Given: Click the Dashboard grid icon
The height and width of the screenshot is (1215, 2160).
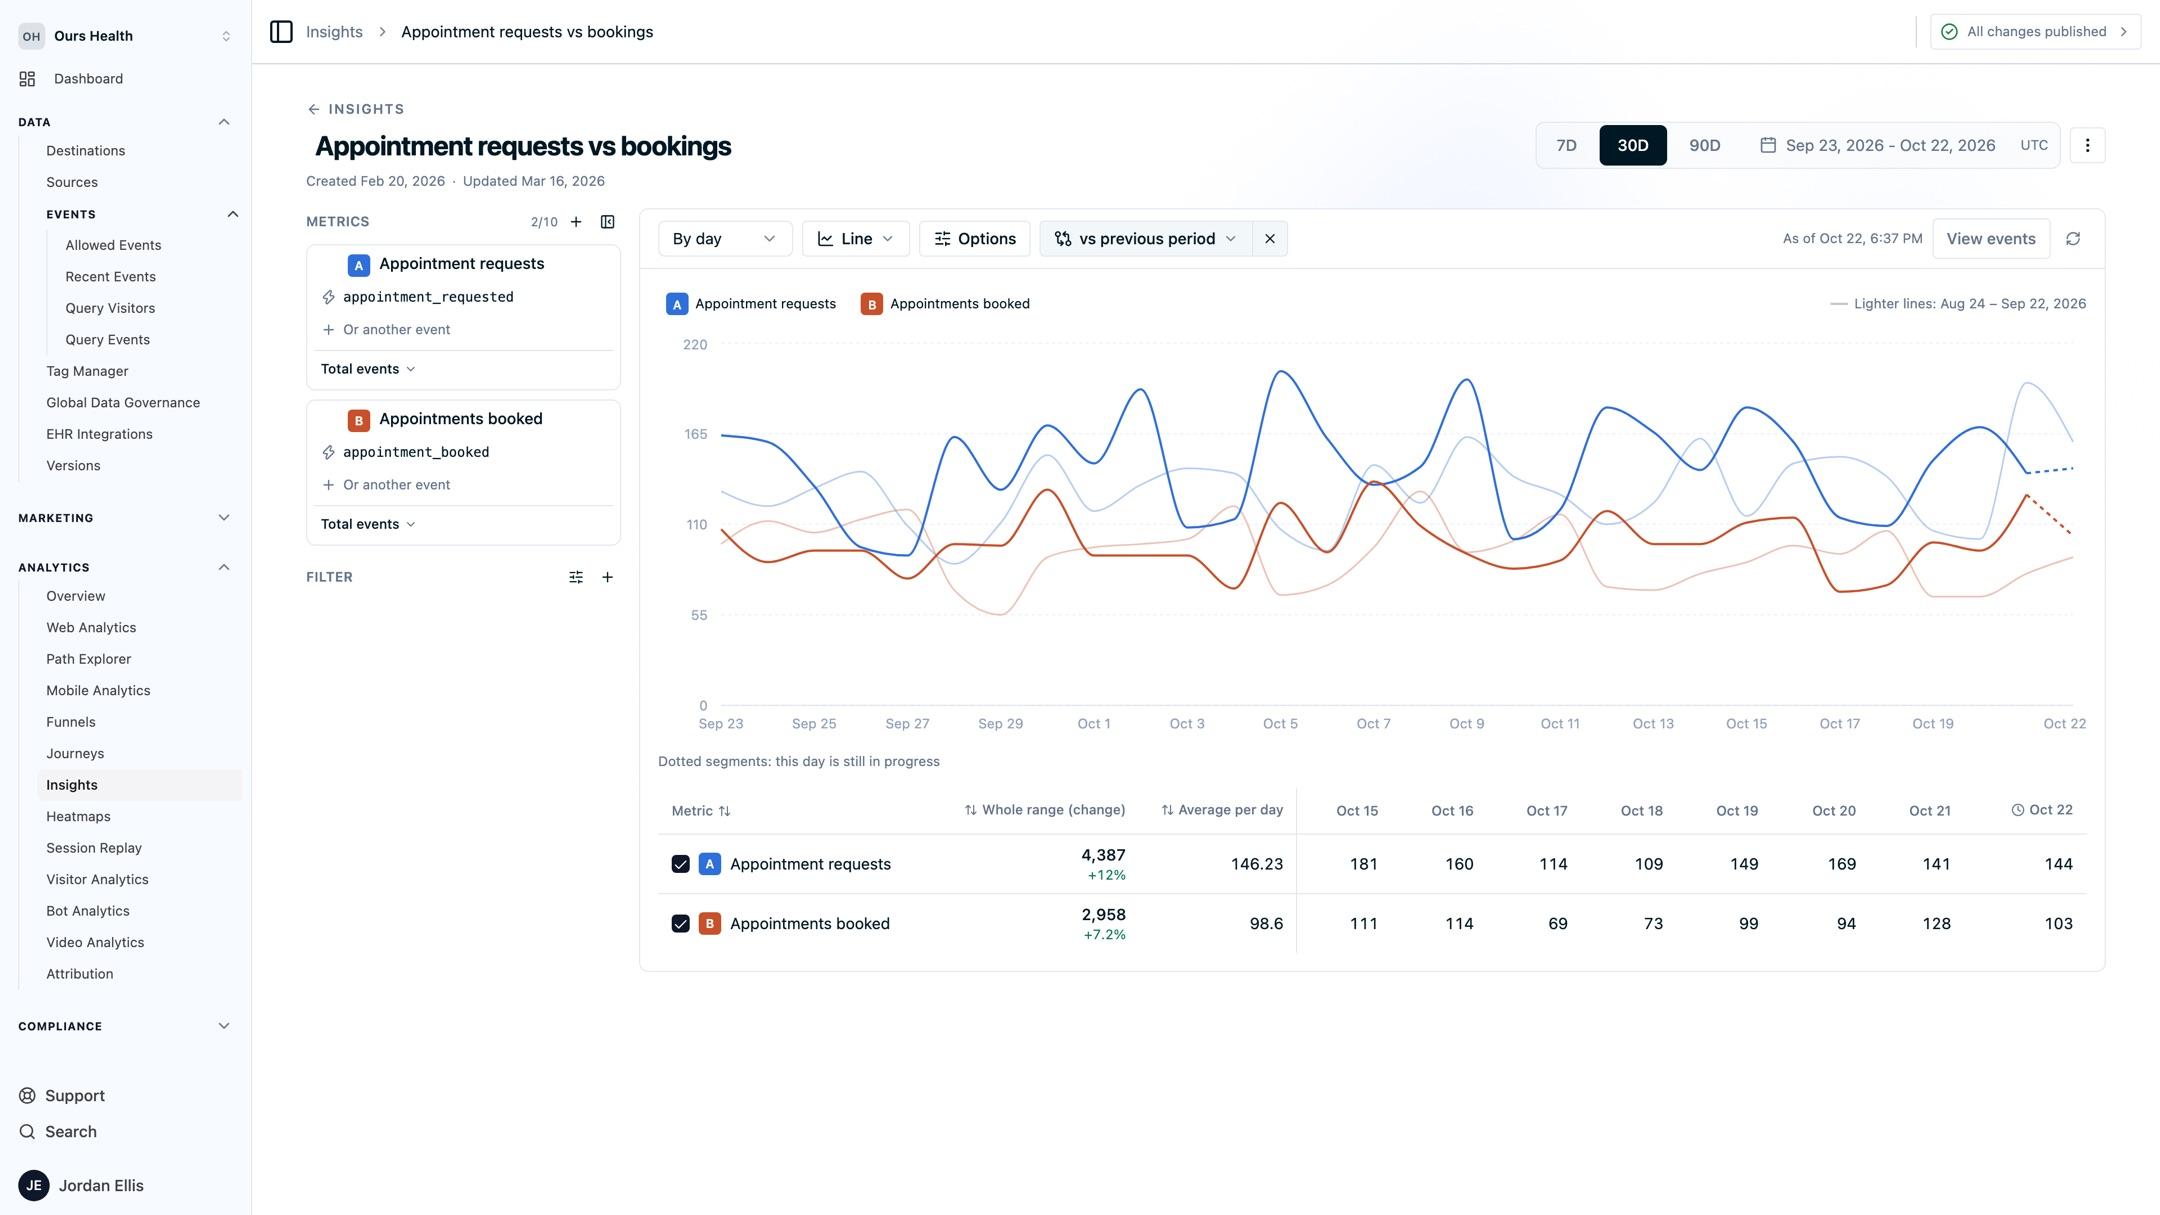Looking at the screenshot, I should coord(27,79).
